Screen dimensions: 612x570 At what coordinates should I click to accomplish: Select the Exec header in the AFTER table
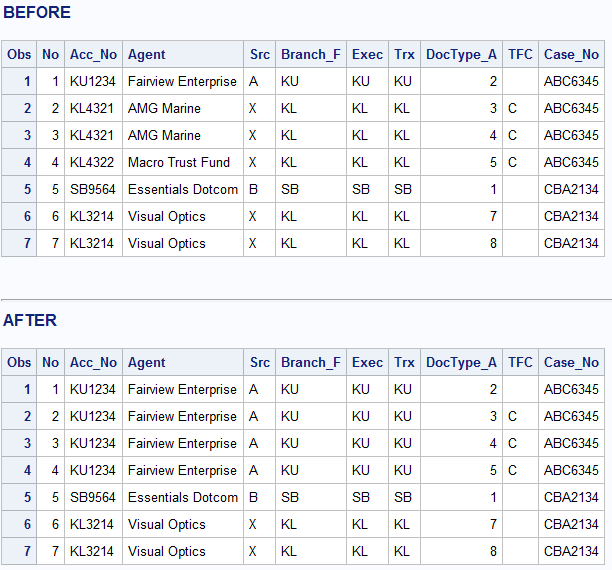pos(367,362)
